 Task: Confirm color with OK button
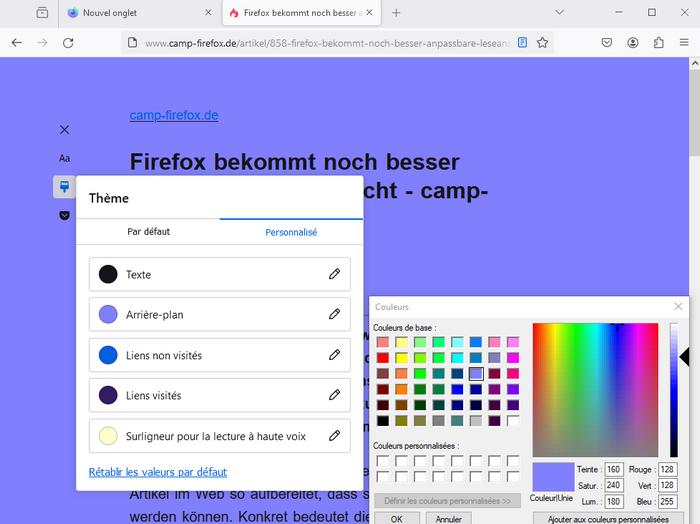coord(396,519)
